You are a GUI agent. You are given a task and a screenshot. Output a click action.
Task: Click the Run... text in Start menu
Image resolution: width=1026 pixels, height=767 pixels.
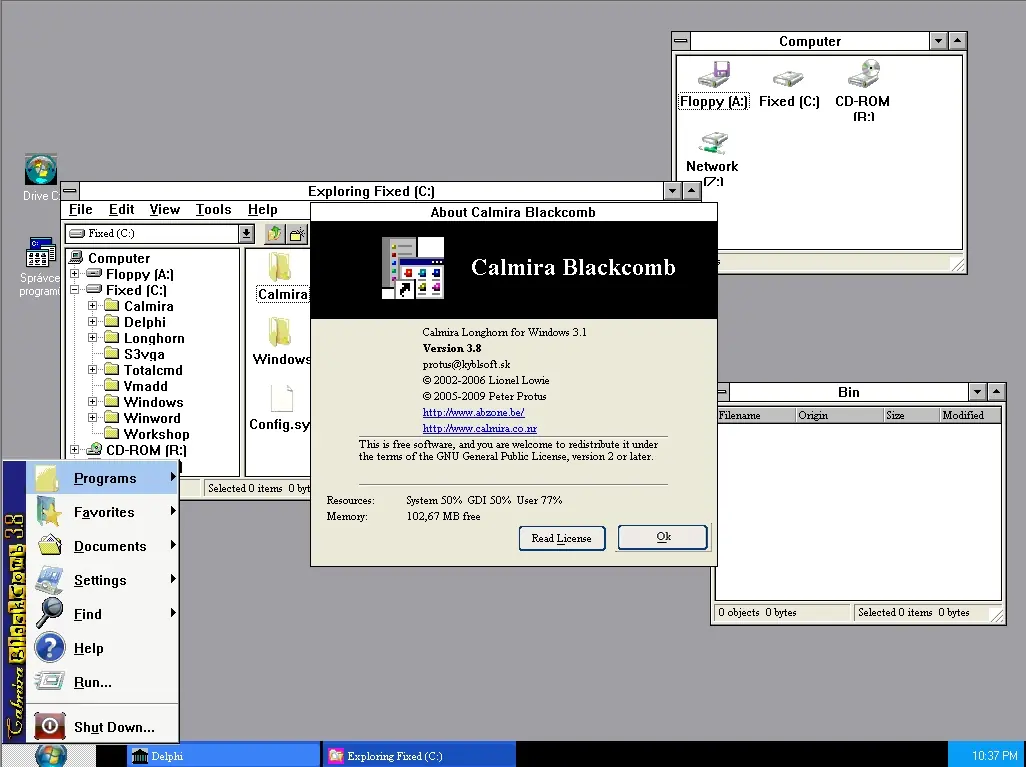coord(93,682)
